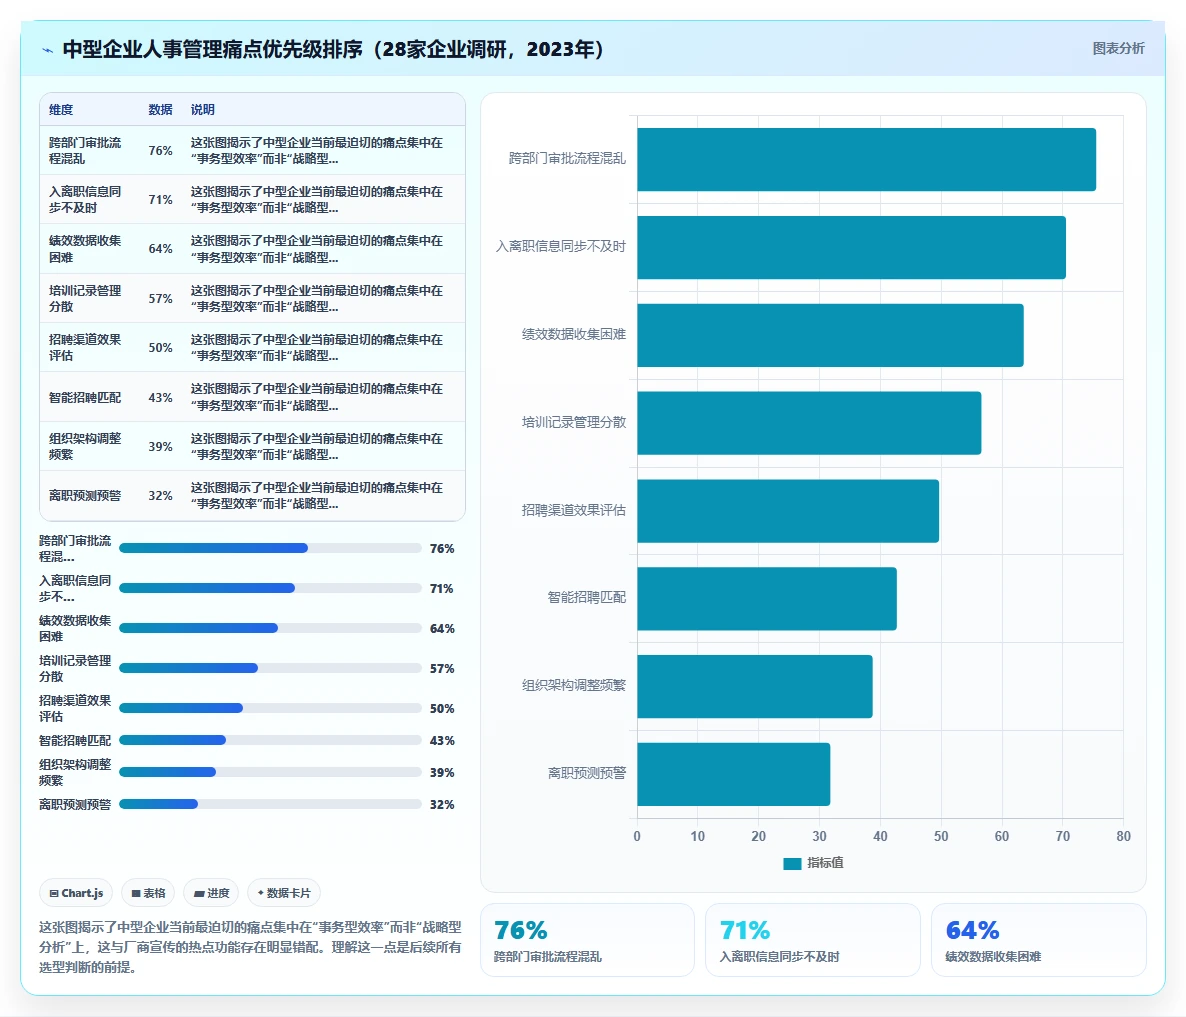The height and width of the screenshot is (1017, 1186).
Task: Click the summary paragraph starting 这张图揭示了
Action: 250,947
